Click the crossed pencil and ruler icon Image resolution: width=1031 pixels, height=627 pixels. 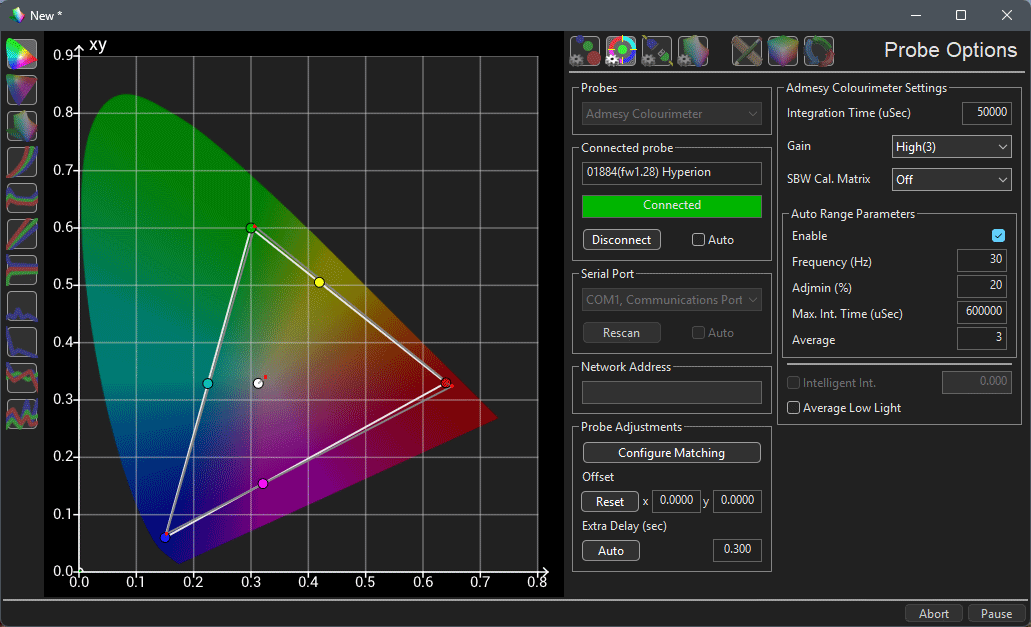click(x=747, y=50)
